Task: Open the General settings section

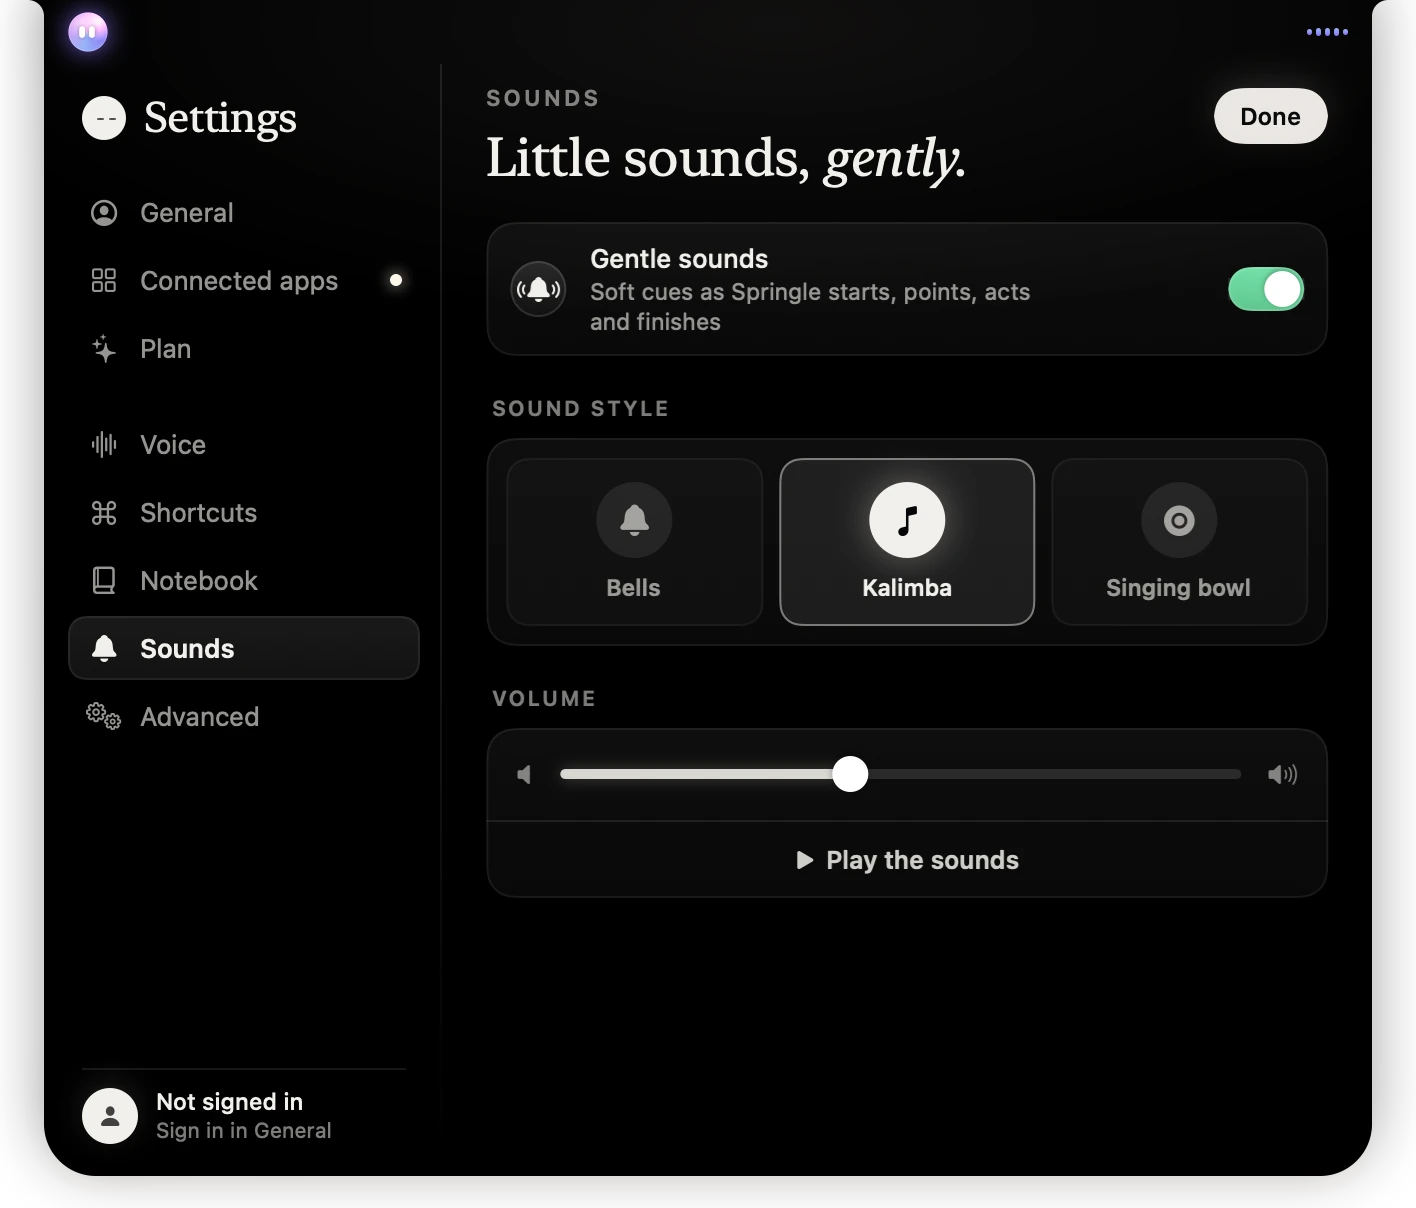Action: coord(244,213)
